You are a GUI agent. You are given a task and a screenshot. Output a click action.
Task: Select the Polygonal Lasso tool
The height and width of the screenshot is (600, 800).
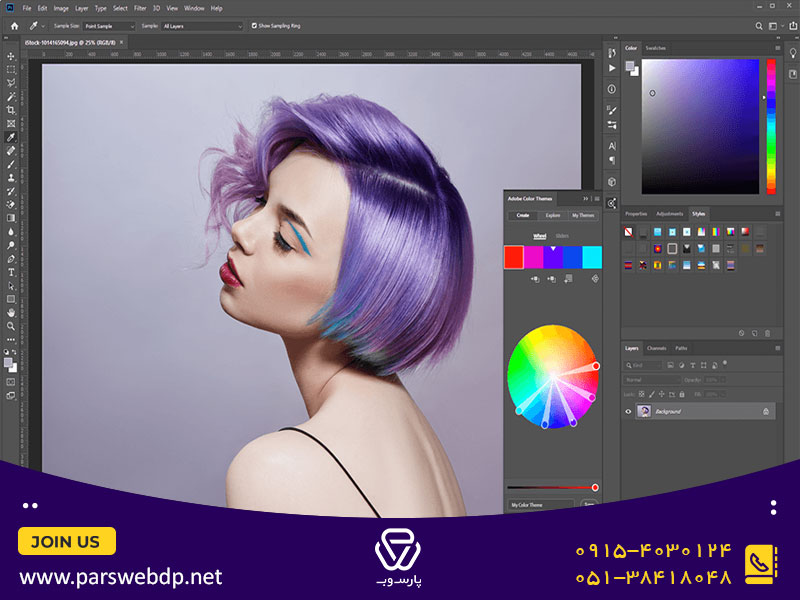11,83
